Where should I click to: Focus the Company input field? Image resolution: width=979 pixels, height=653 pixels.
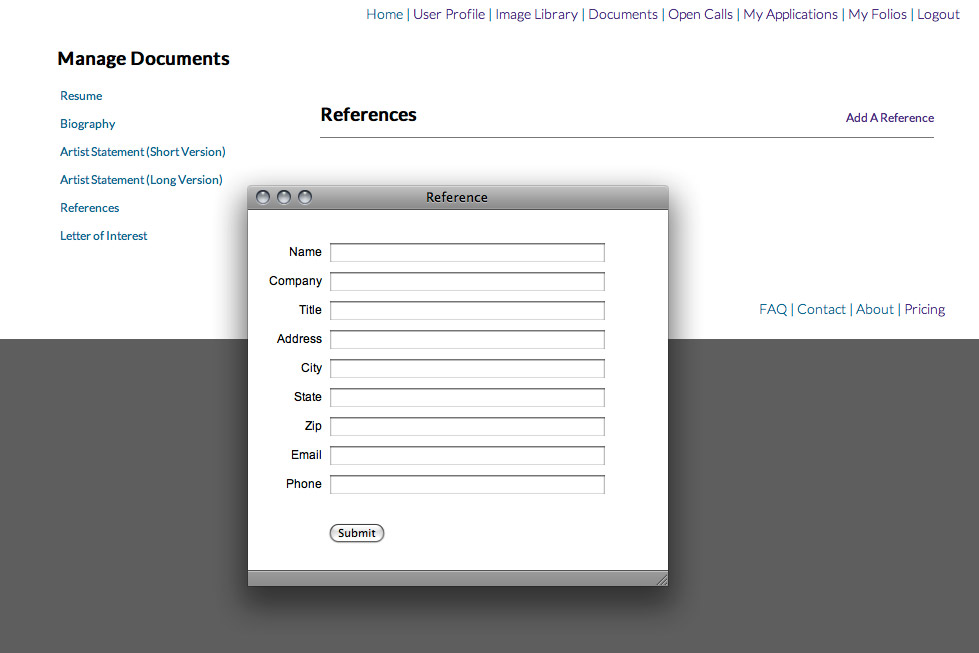[467, 282]
